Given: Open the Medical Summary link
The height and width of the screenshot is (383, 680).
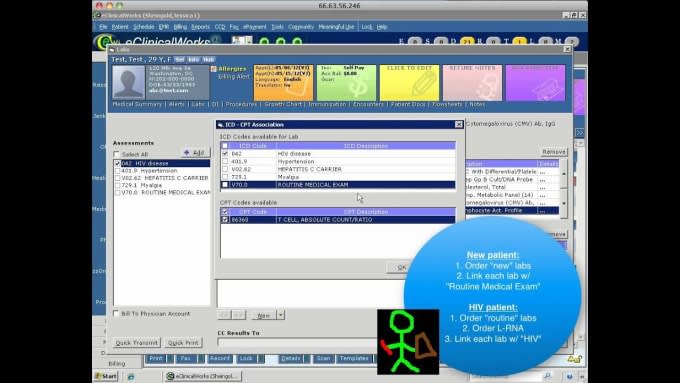Looking at the screenshot, I should [137, 105].
